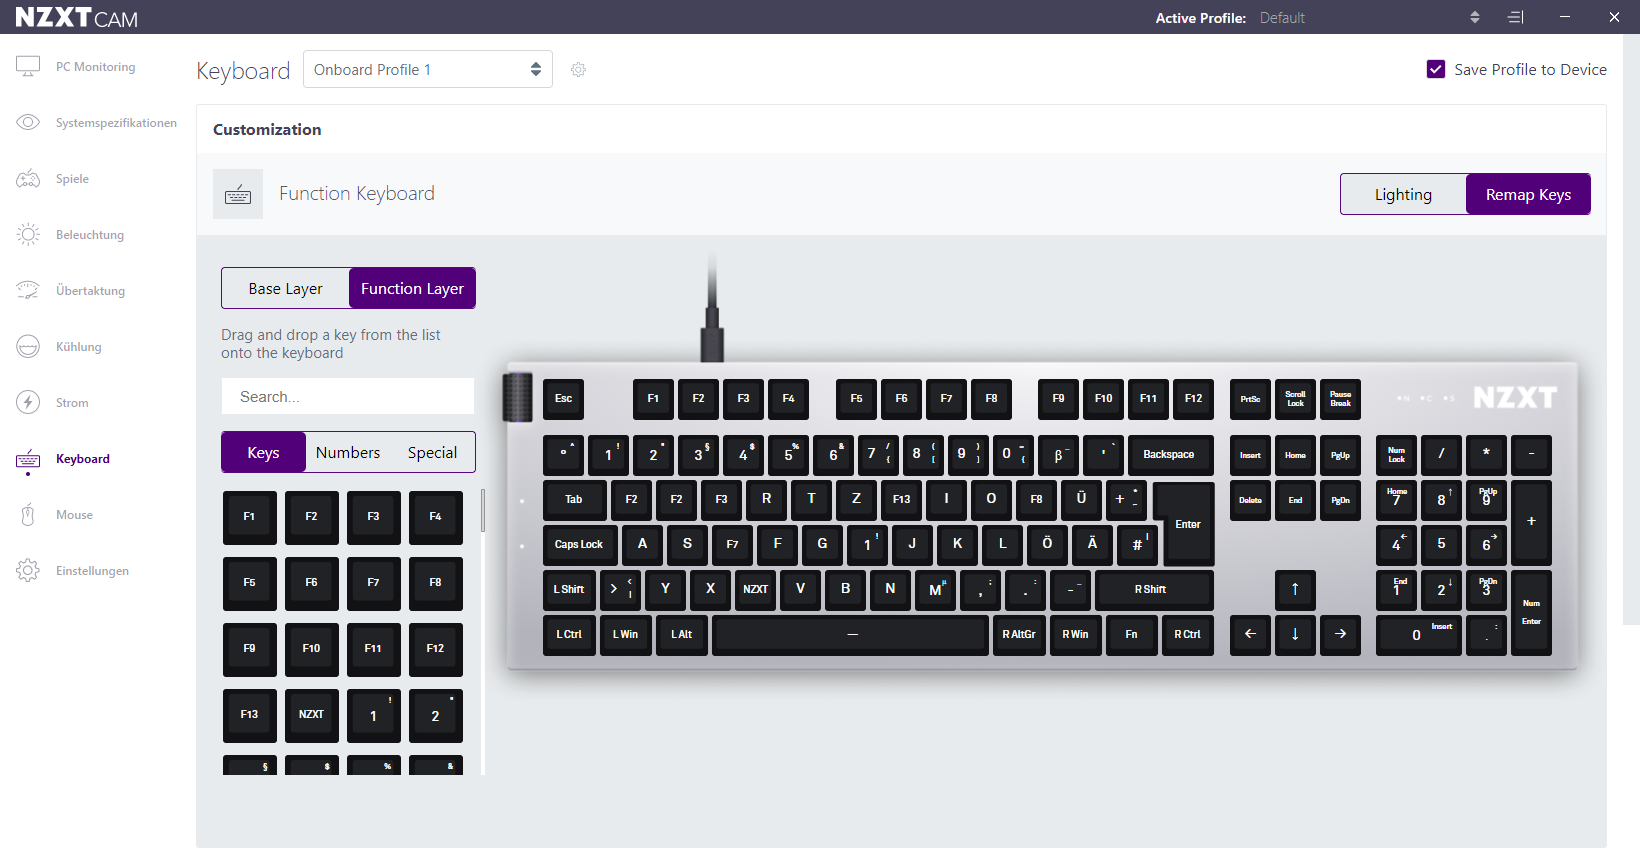Click the key Search field

[x=348, y=396]
